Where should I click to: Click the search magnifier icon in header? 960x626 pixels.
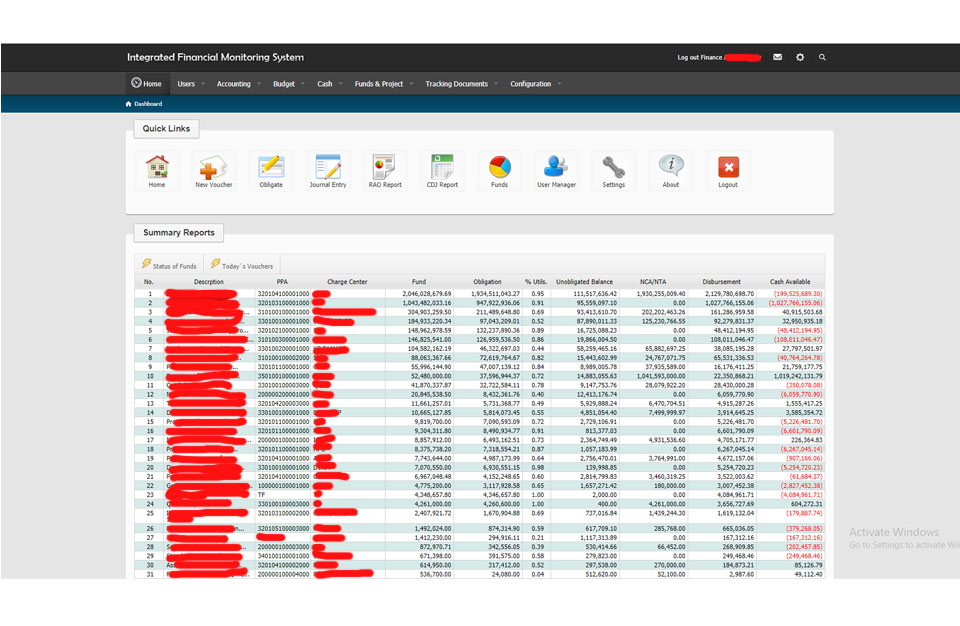click(822, 57)
